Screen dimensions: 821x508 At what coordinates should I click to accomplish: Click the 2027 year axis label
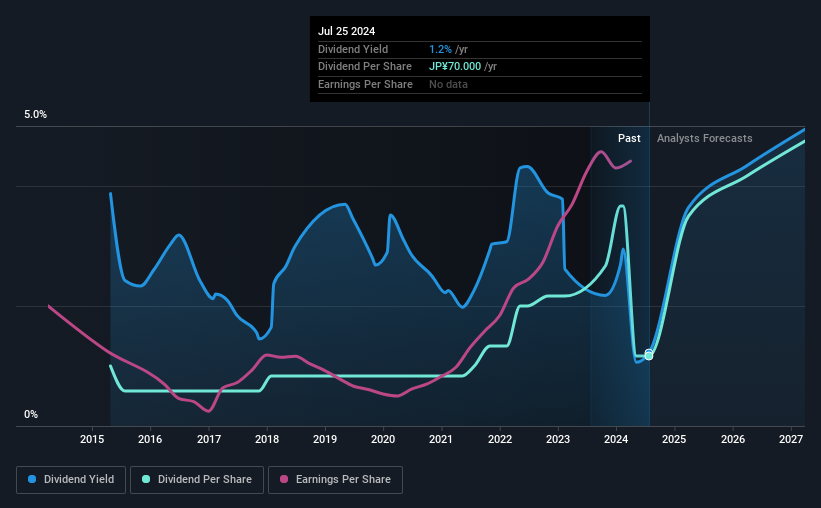tap(791, 439)
